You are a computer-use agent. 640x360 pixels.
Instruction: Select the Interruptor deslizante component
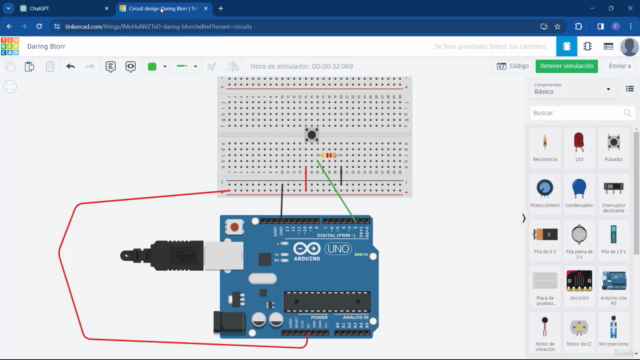[x=613, y=193]
